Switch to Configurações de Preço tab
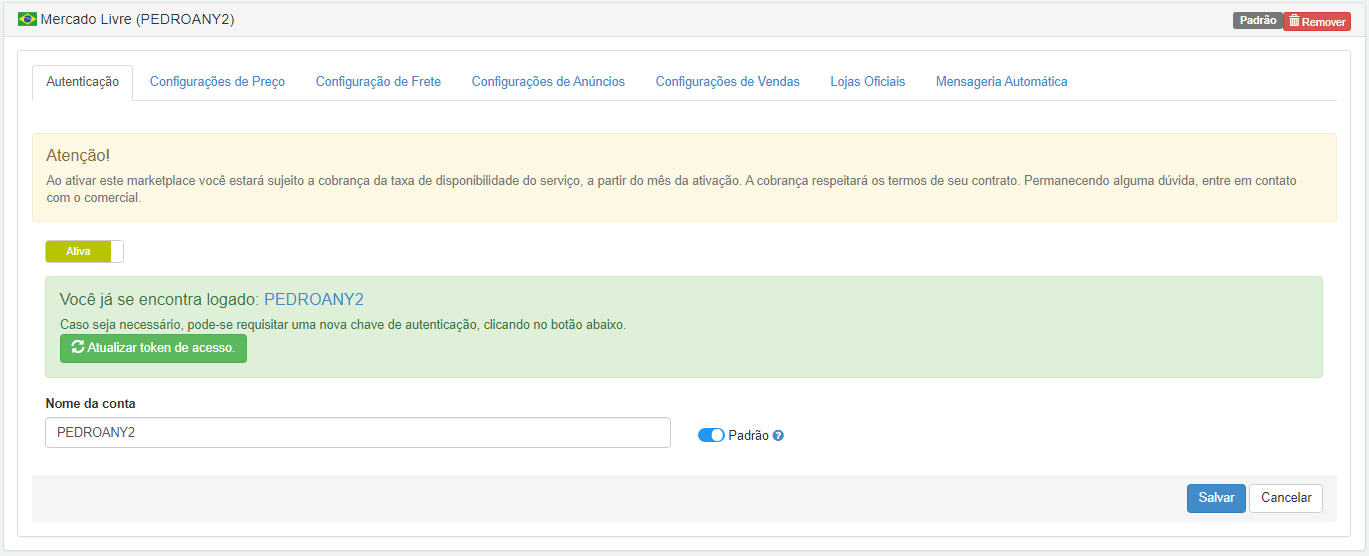The image size is (1369, 556). (x=217, y=82)
